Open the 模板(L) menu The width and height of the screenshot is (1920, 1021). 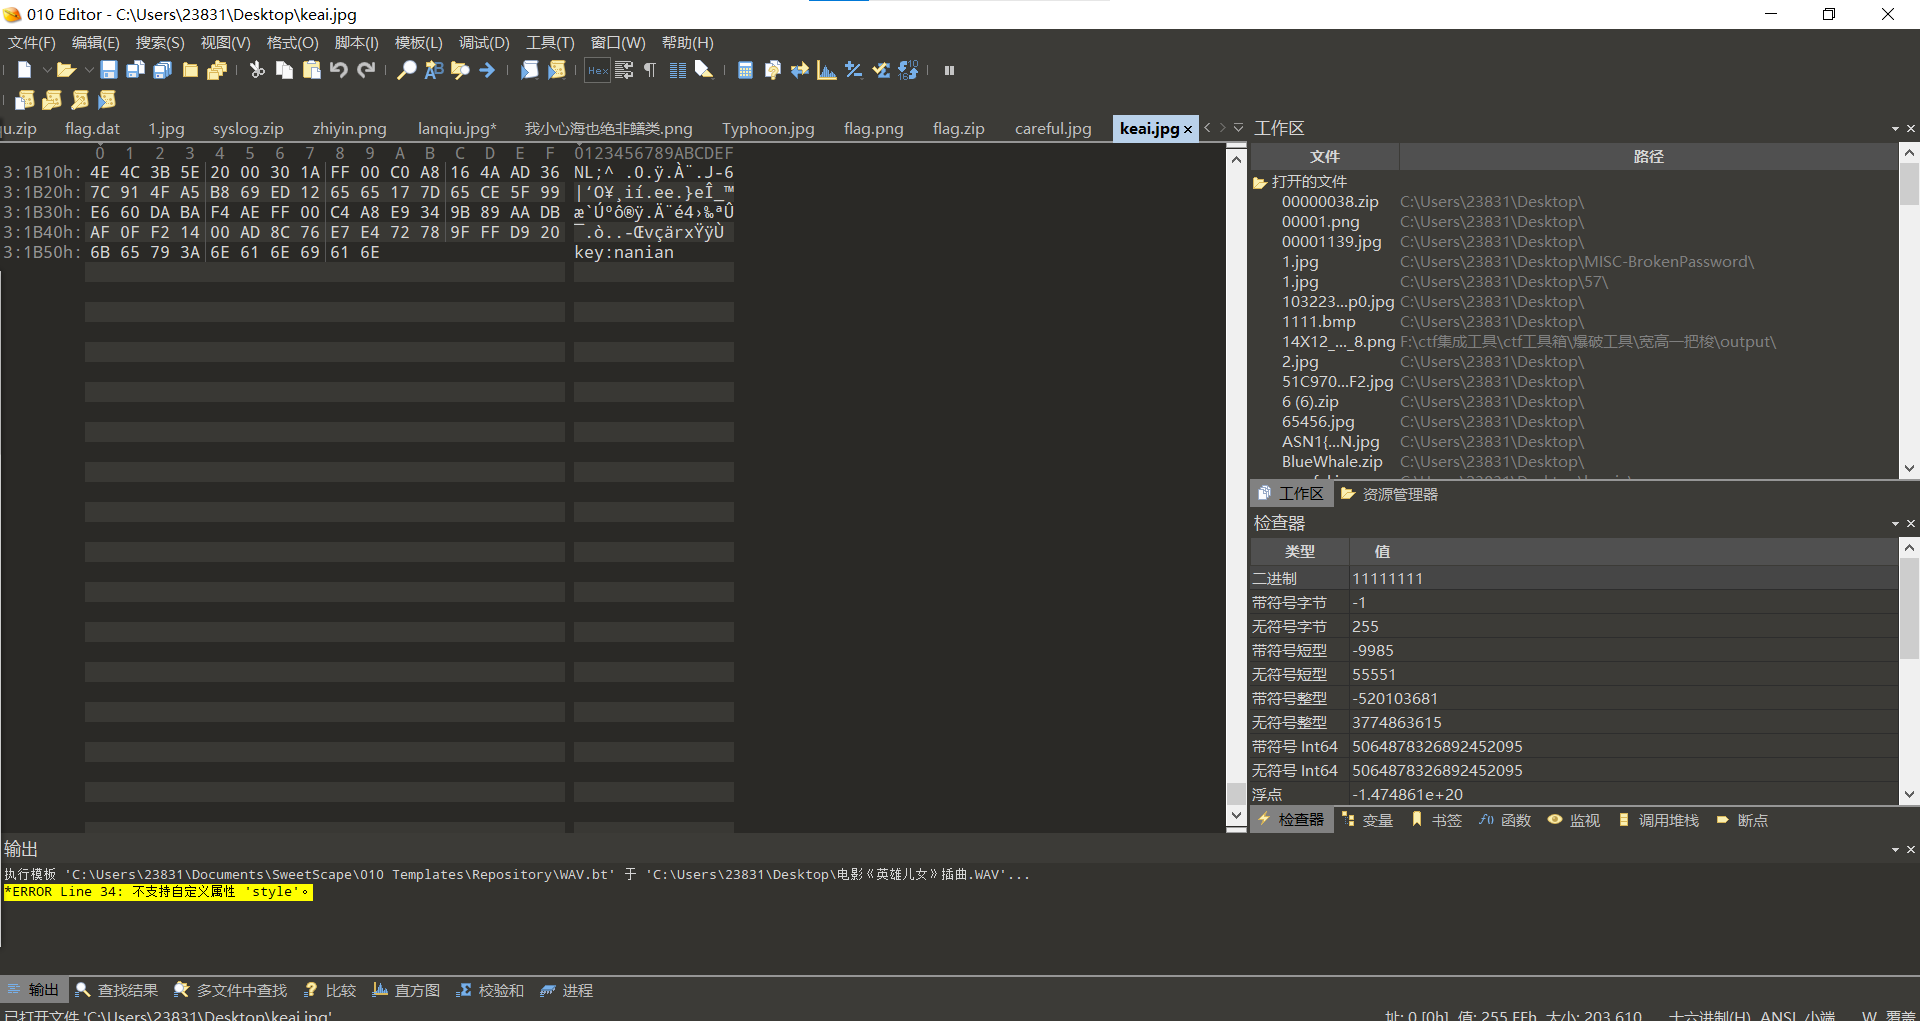tap(418, 43)
